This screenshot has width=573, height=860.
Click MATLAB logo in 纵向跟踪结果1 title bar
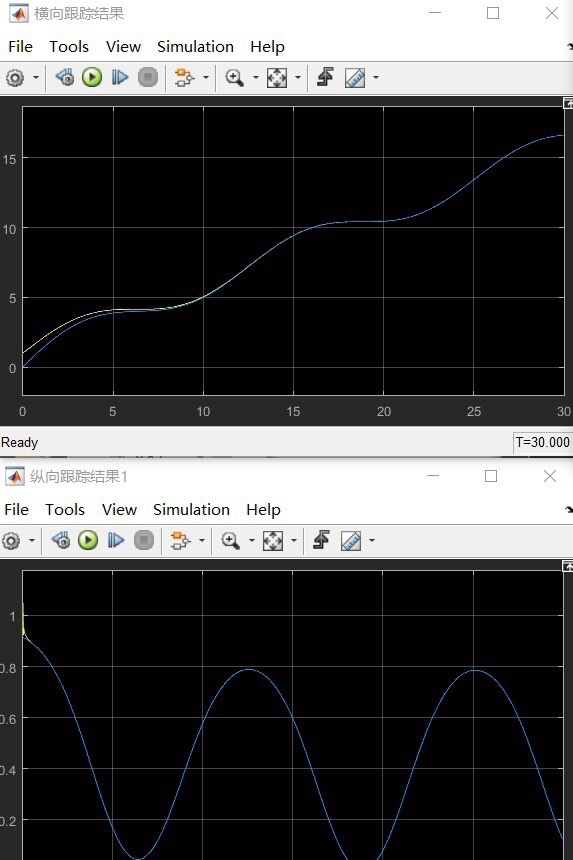(x=15, y=476)
